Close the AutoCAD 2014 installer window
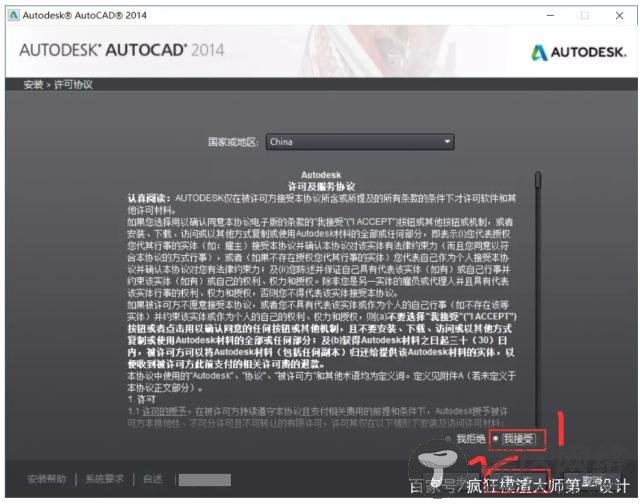This screenshot has height=504, width=640. (x=619, y=16)
